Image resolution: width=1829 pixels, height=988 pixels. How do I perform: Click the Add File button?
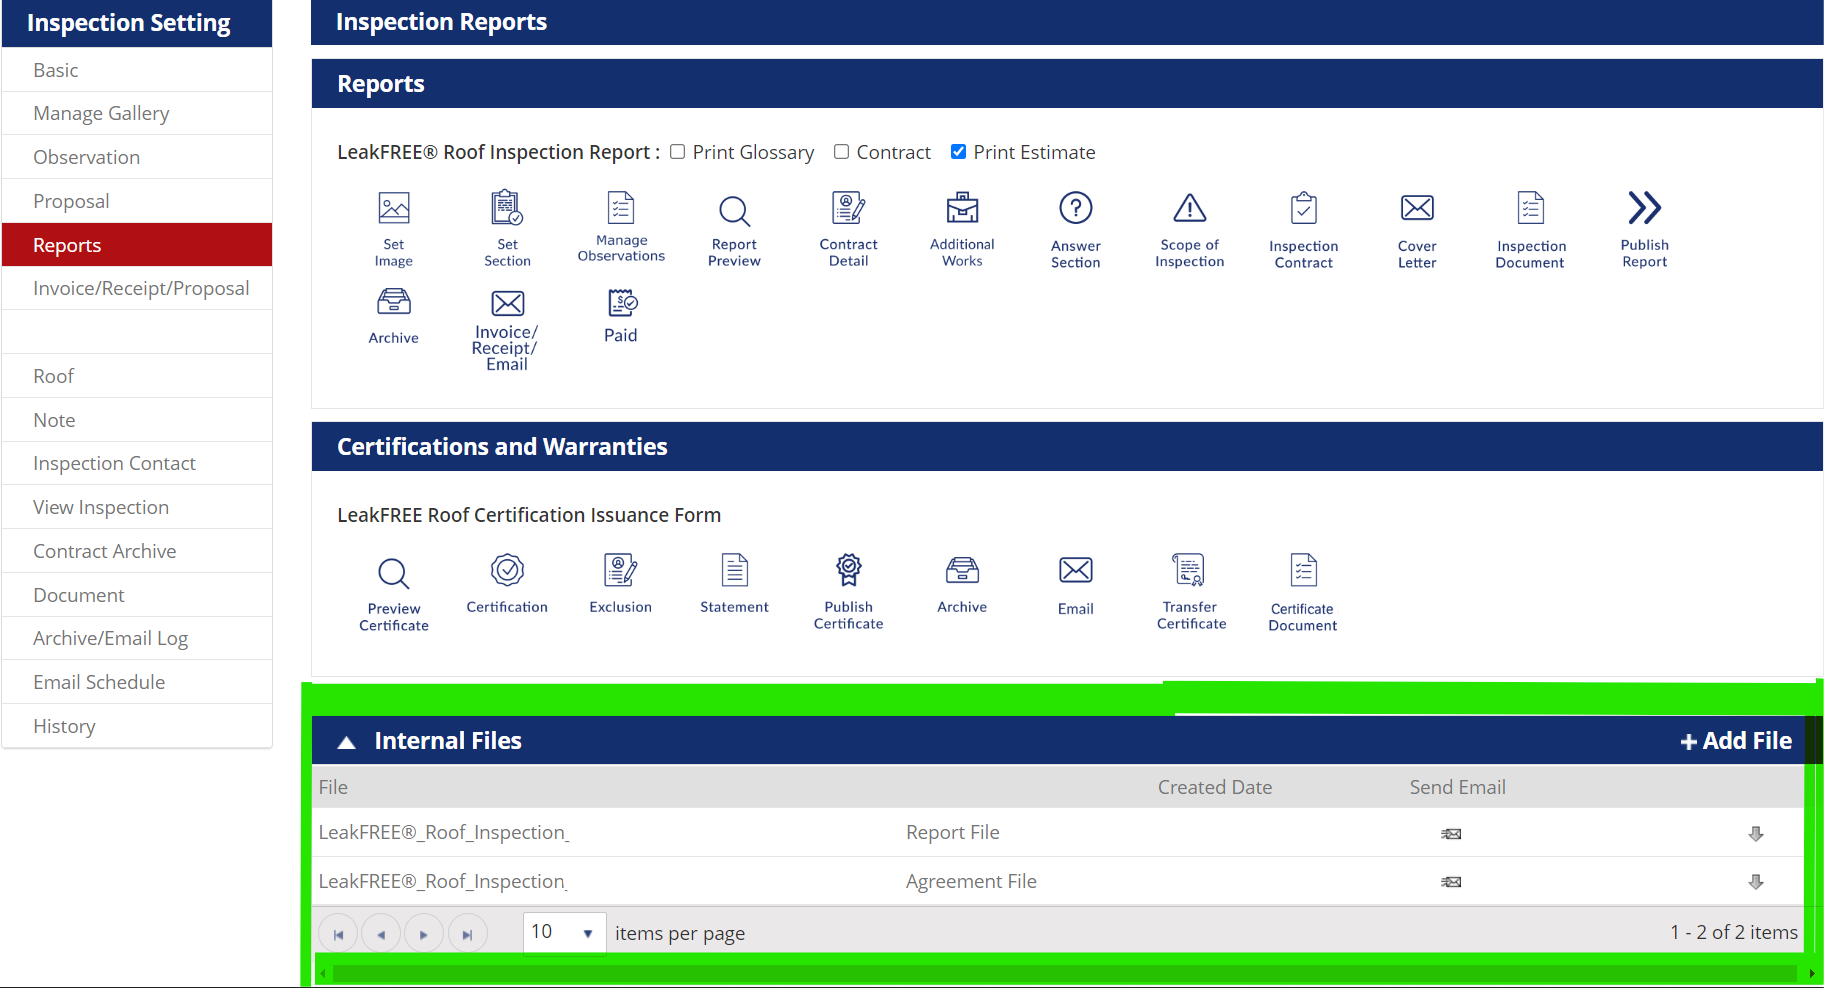click(x=1735, y=741)
